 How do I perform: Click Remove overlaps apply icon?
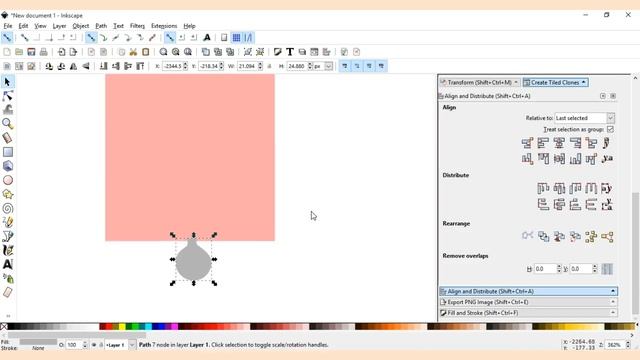(x=607, y=269)
